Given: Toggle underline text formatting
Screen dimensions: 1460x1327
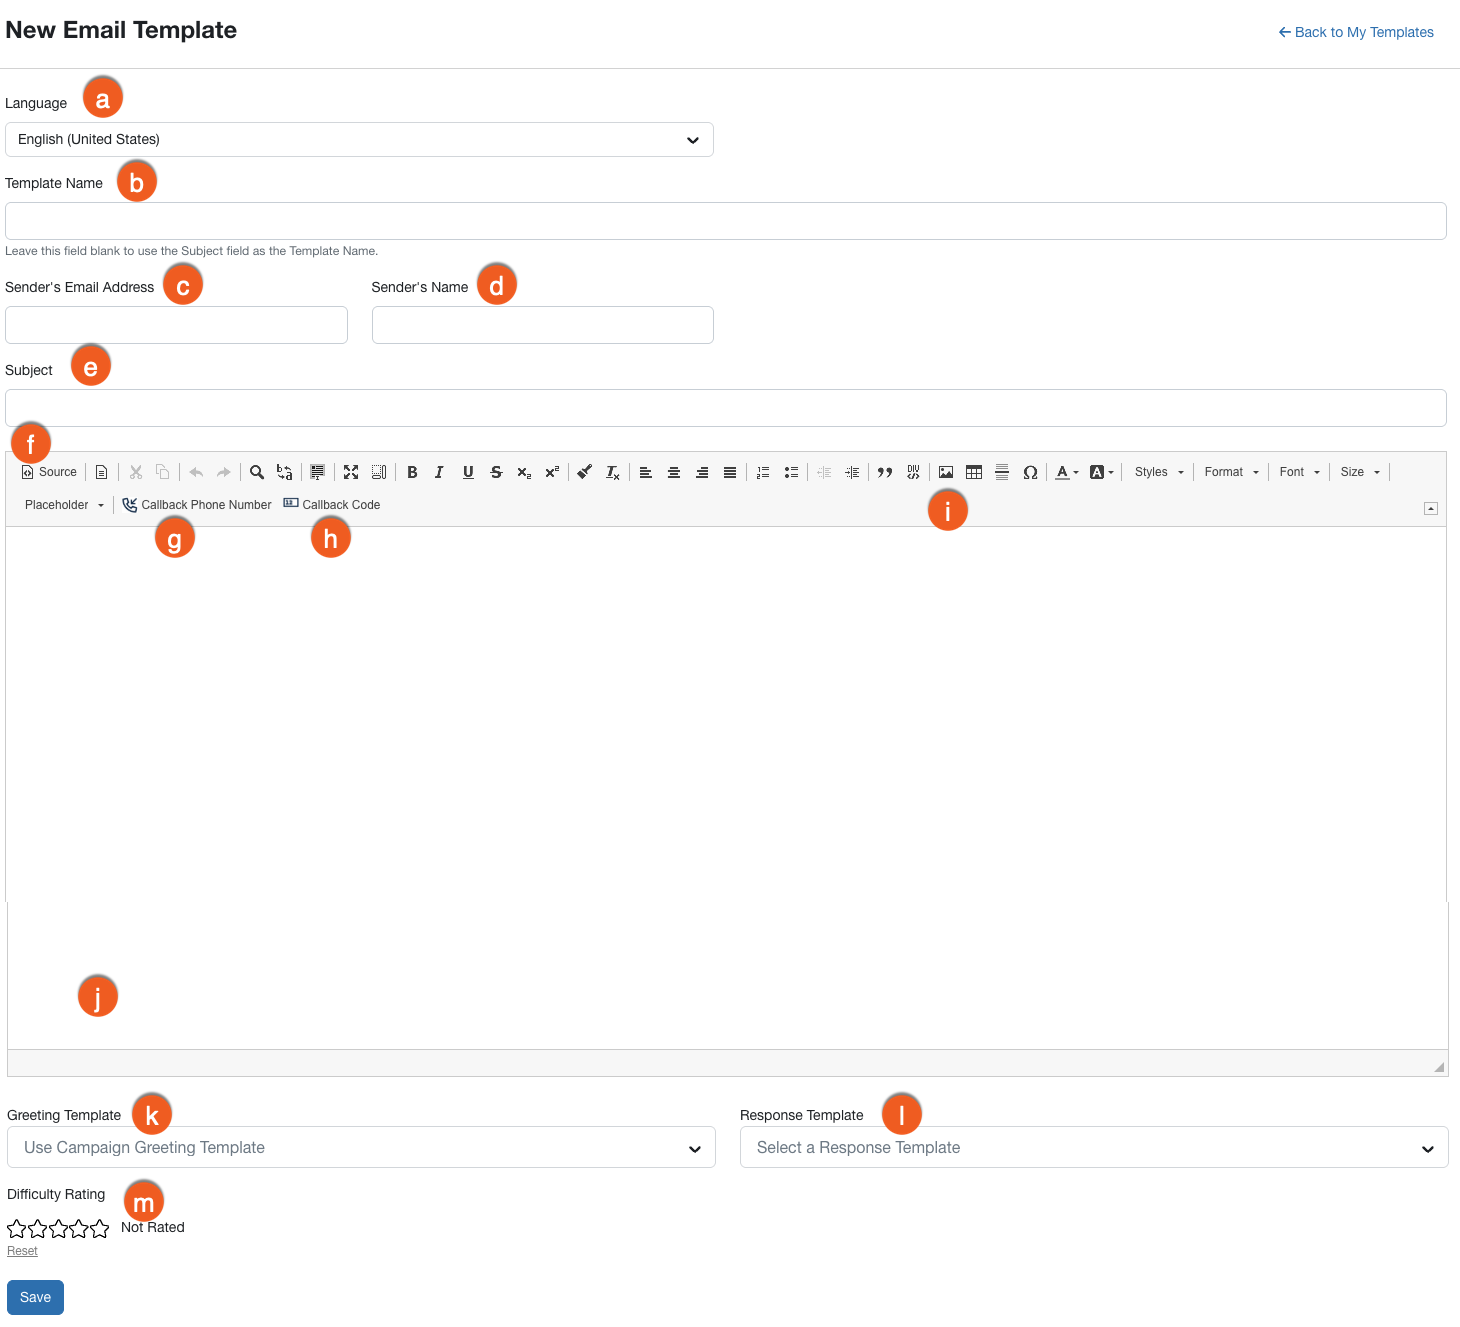Looking at the screenshot, I should [468, 471].
